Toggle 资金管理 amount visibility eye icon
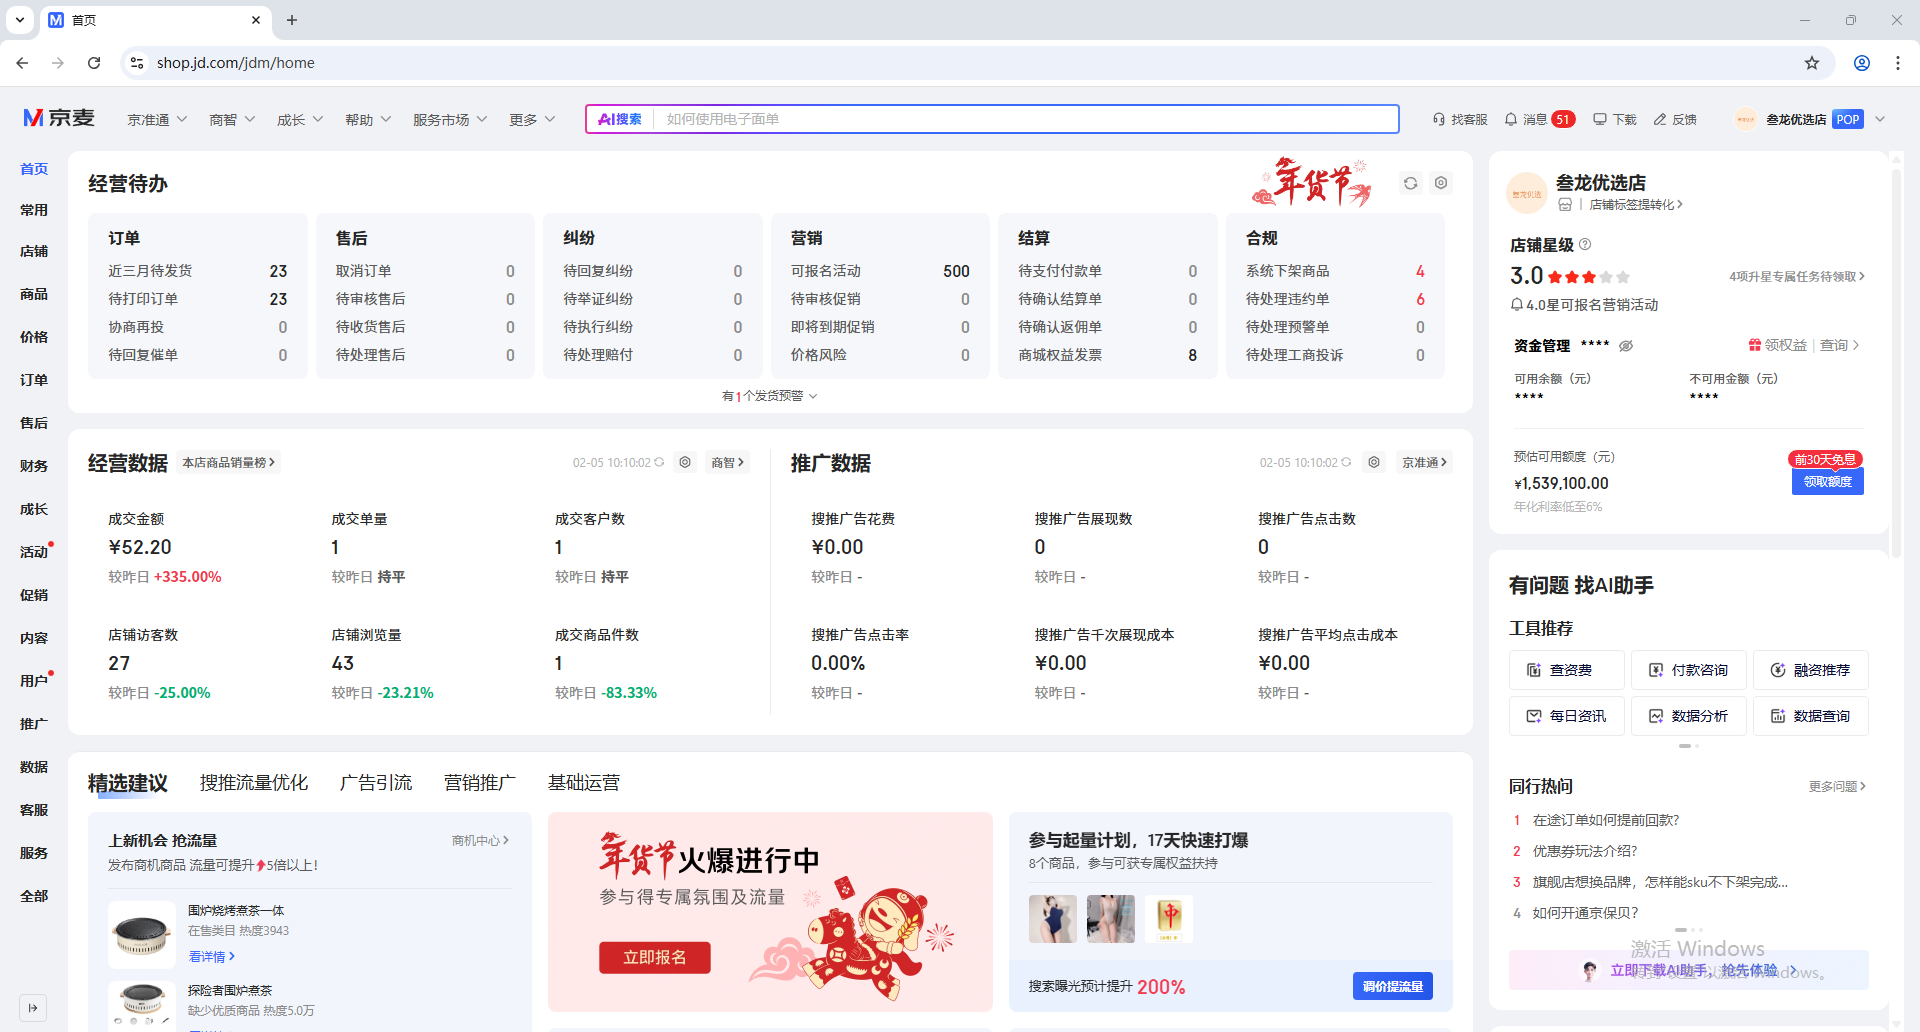This screenshot has width=1920, height=1032. [x=1626, y=346]
